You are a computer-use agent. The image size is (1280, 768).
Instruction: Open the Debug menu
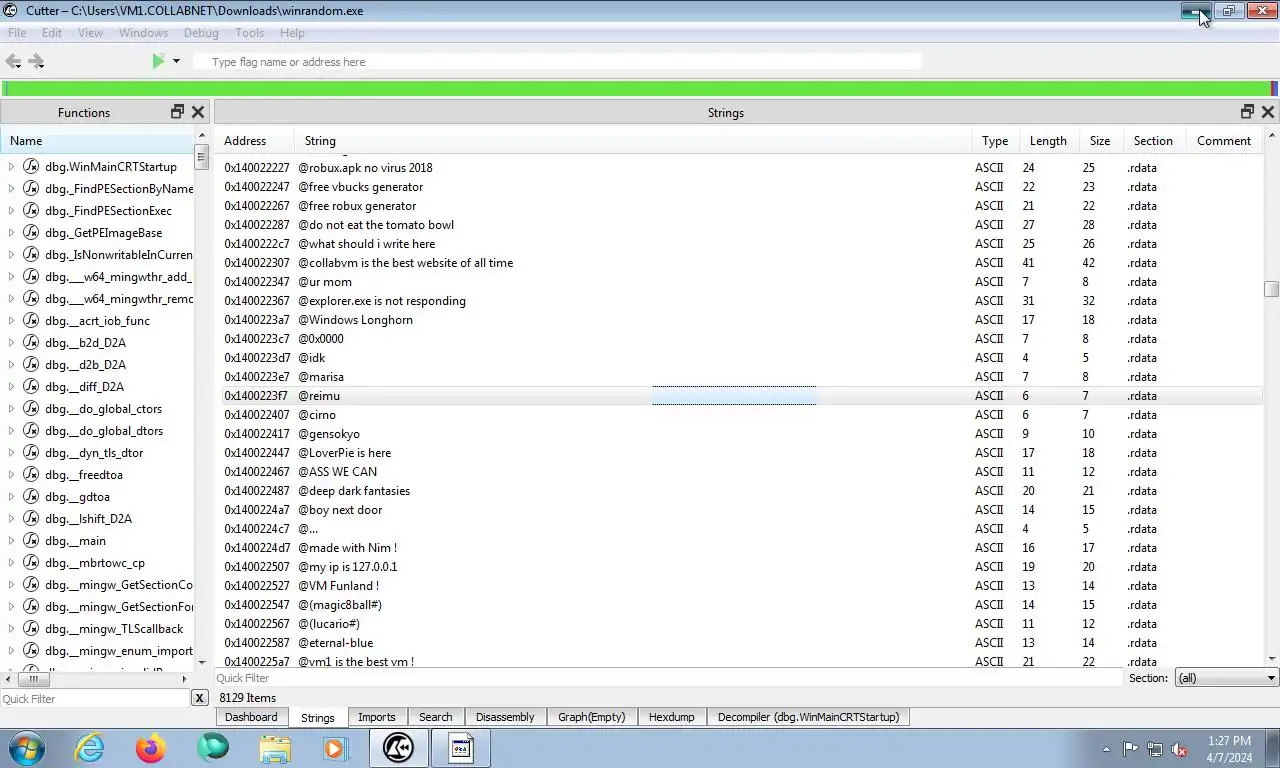[x=201, y=33]
